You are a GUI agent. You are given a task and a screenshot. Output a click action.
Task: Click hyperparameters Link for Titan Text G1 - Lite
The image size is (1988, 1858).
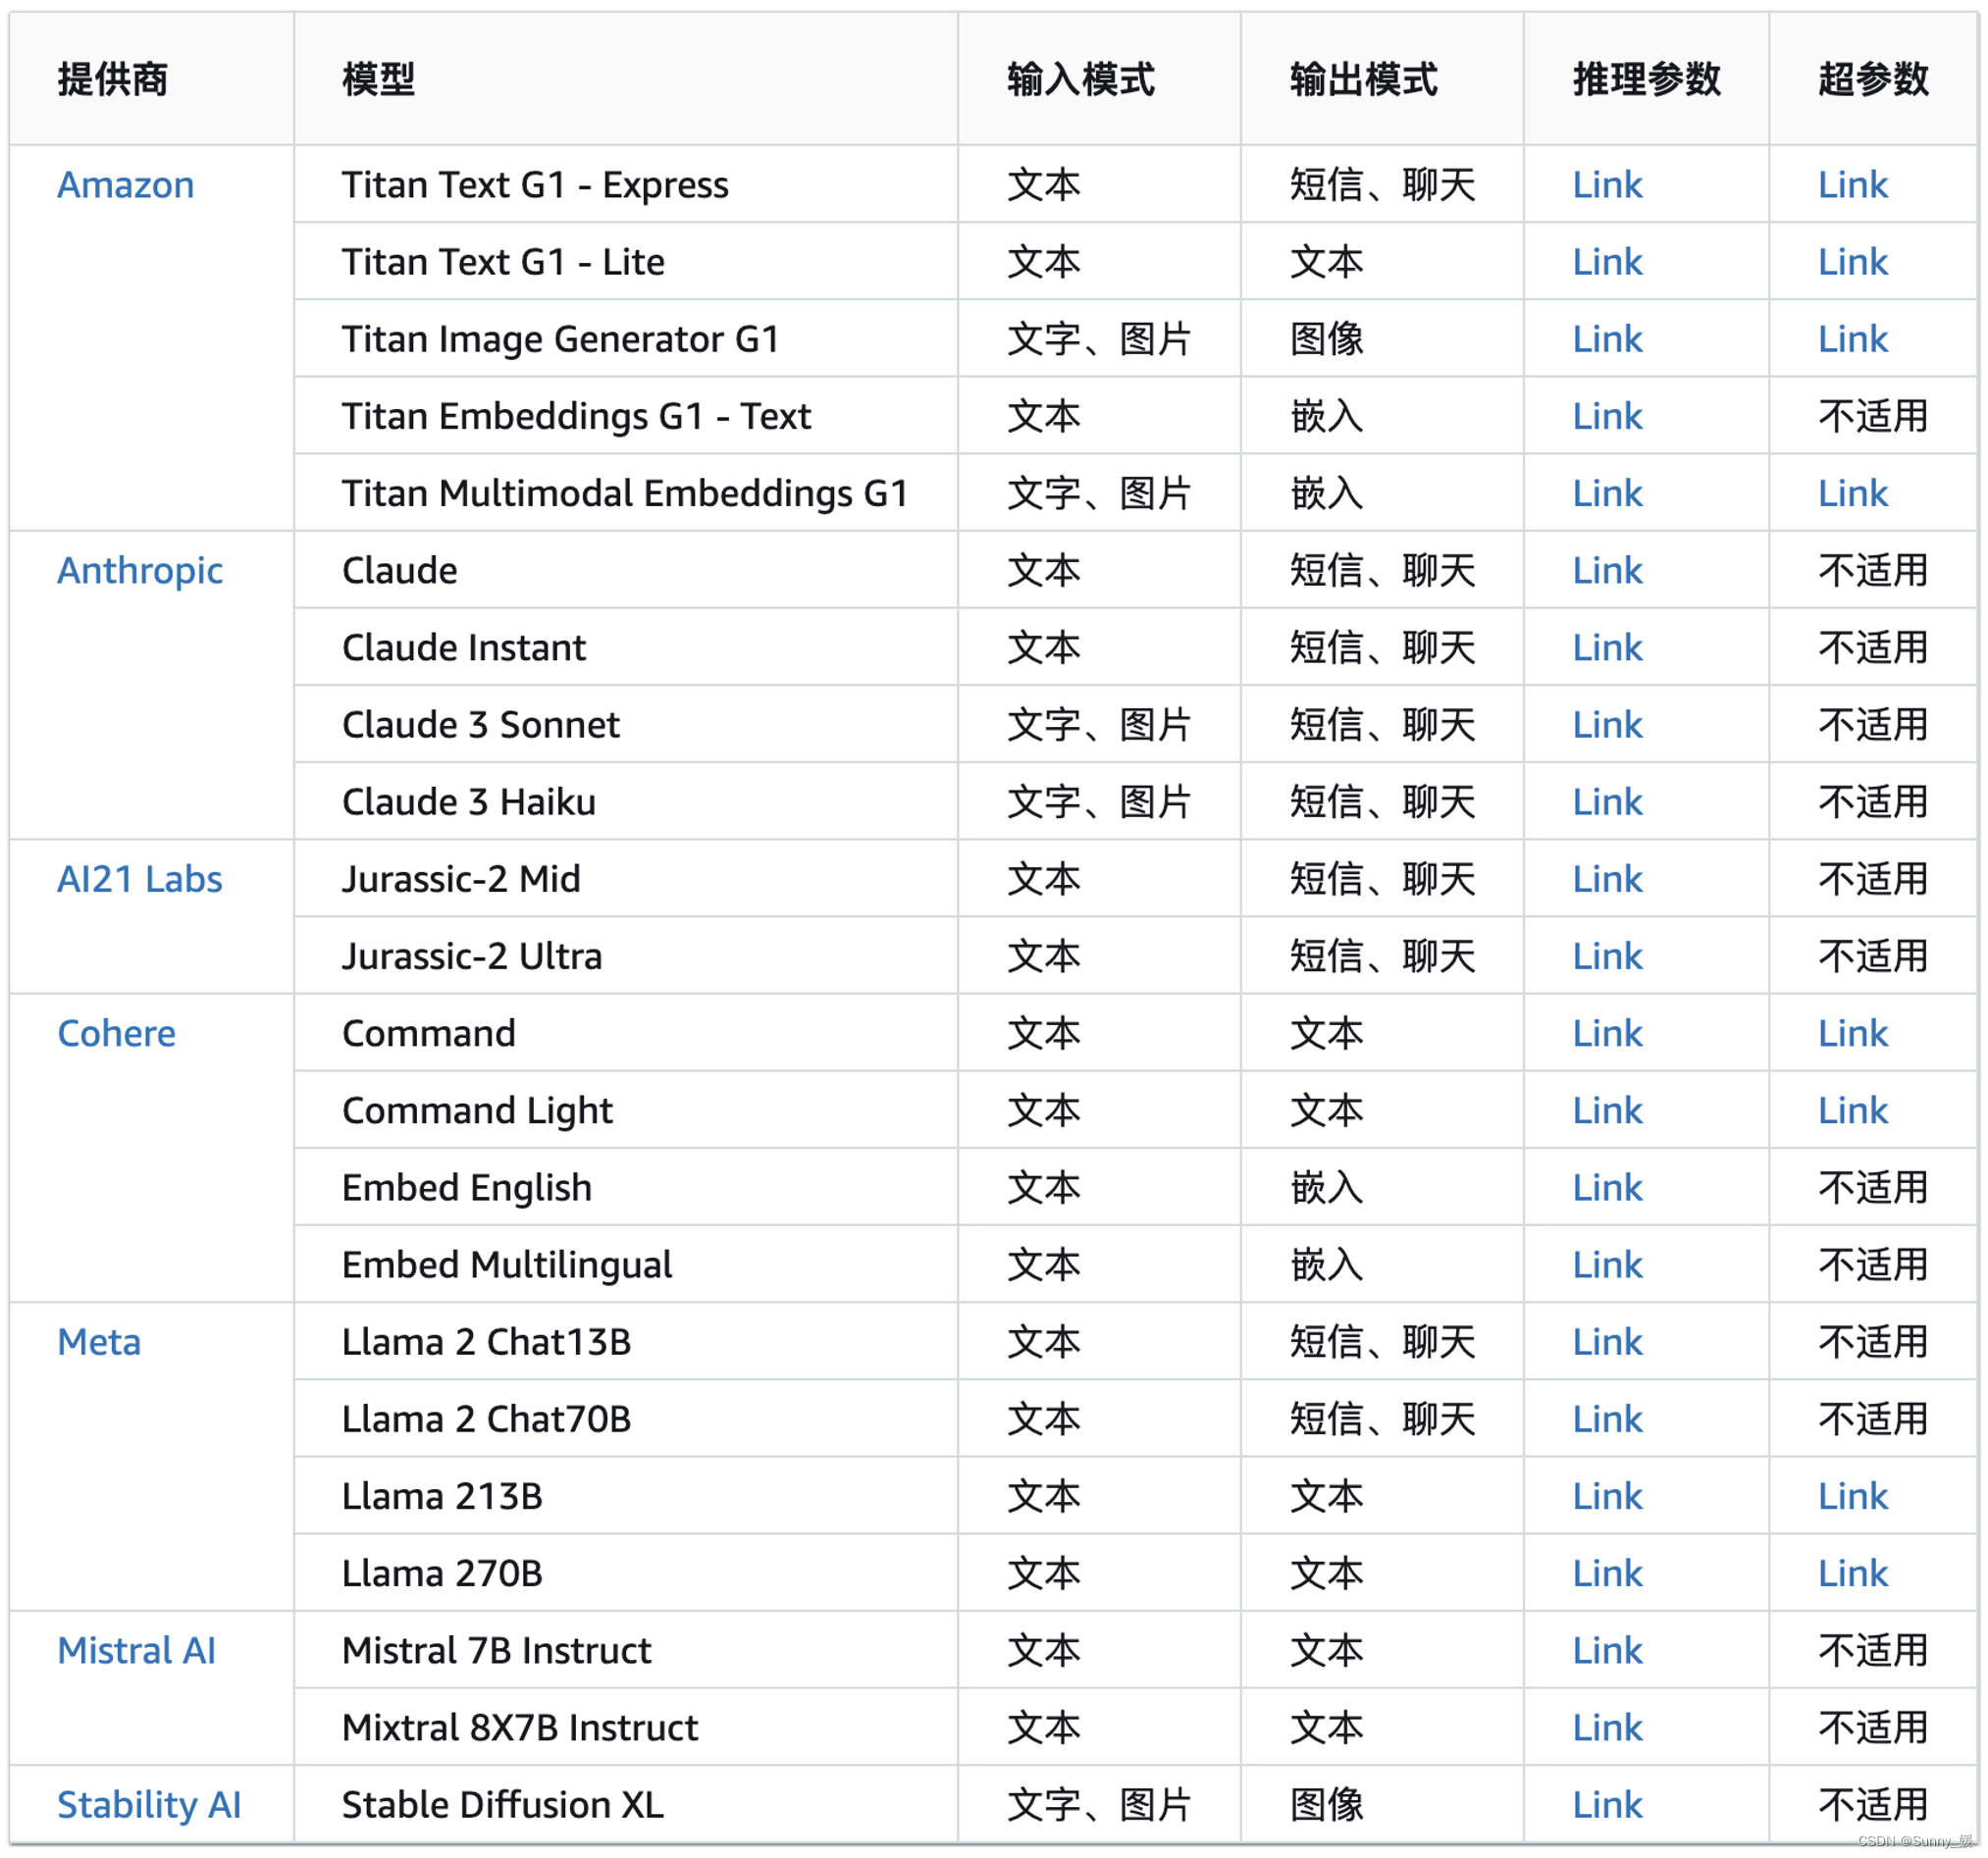click(1853, 262)
